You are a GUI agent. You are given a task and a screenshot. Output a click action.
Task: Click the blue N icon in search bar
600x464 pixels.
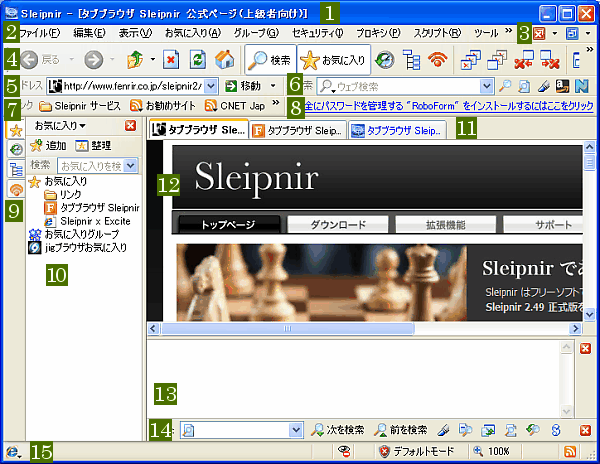pos(582,86)
